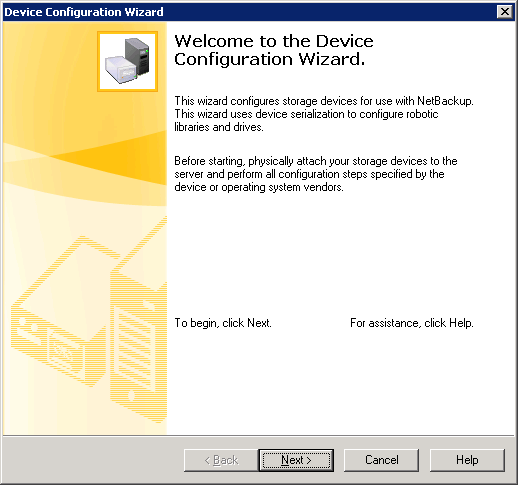Click the grayed-out < Back button
This screenshot has width=518, height=485.
(221, 460)
